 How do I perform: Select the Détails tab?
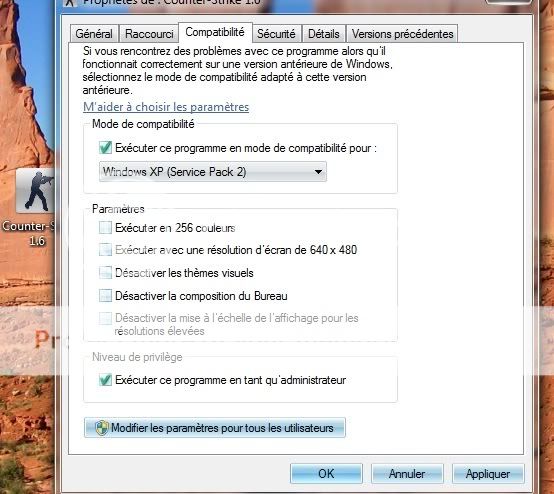(x=324, y=34)
